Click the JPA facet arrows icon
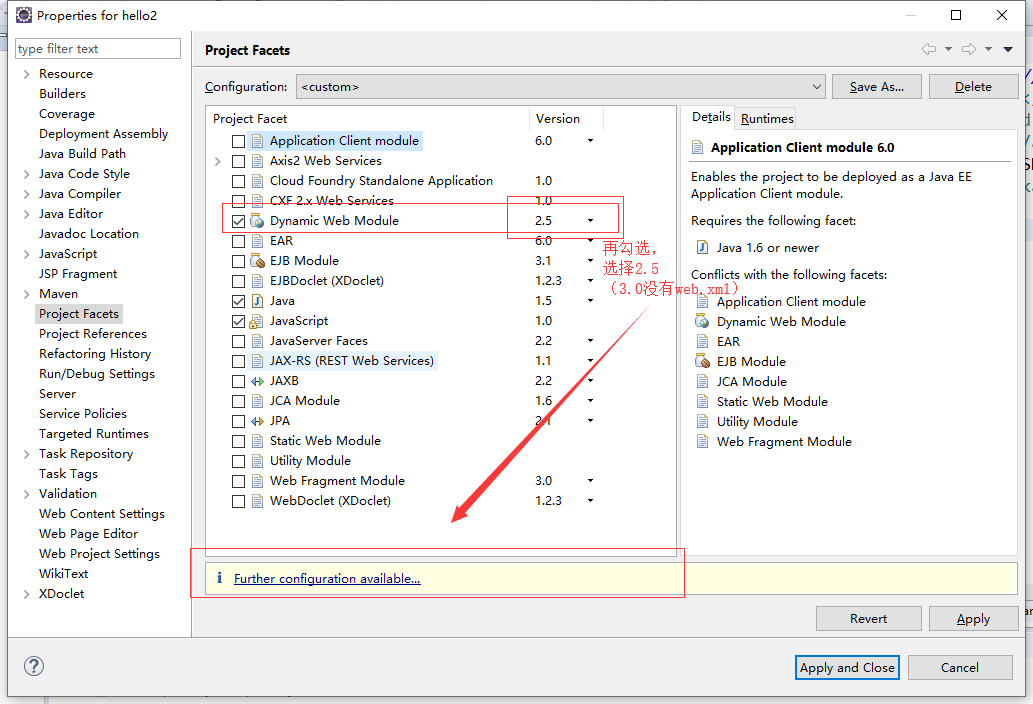Screen dimensions: 1033x704 [257, 421]
